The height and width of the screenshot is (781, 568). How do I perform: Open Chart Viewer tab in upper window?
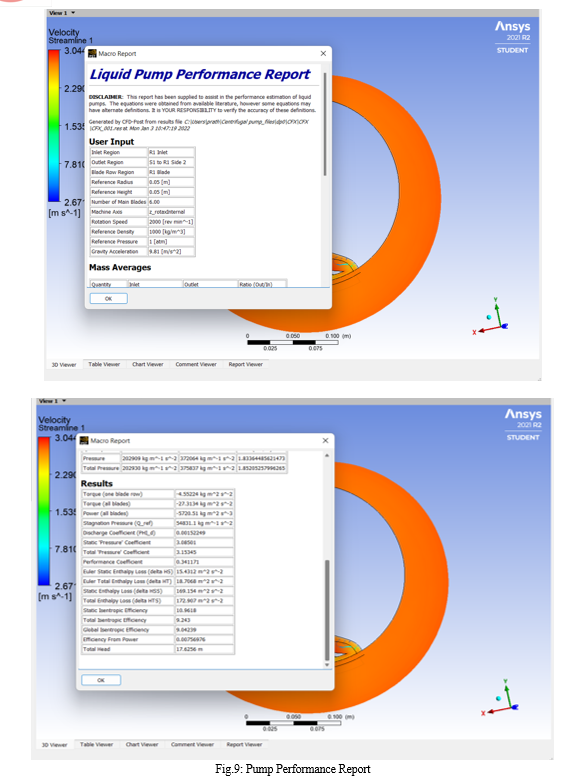[x=147, y=364]
